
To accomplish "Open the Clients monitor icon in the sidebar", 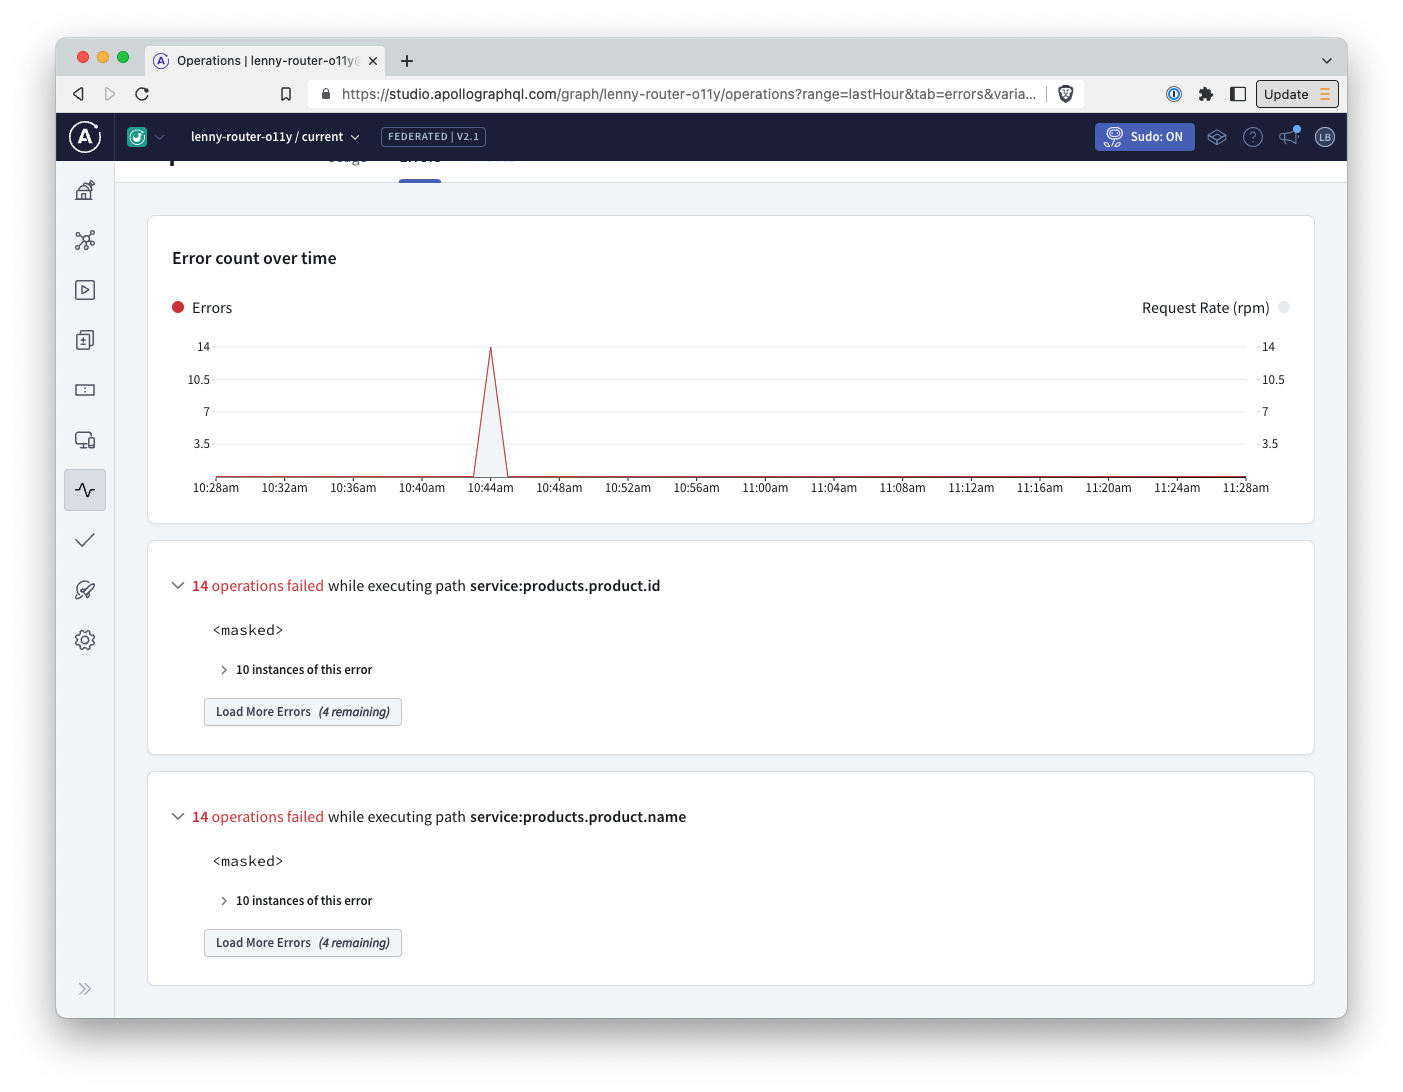I will point(85,440).
